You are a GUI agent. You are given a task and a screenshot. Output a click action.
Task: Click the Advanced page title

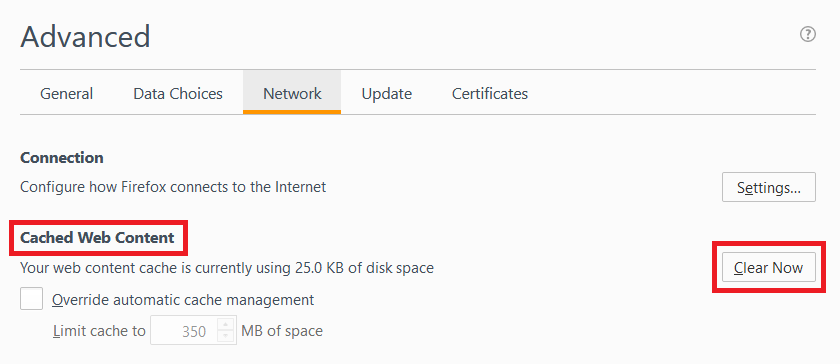(85, 37)
